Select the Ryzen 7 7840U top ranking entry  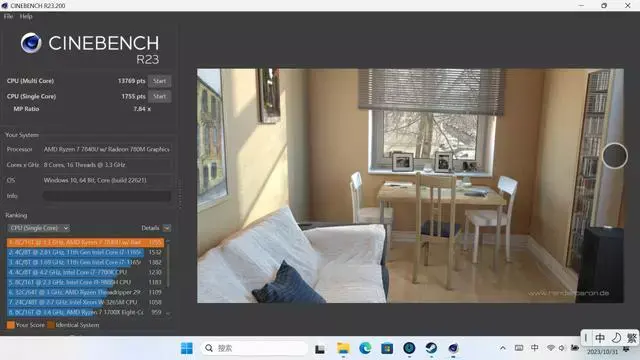[x=85, y=242]
